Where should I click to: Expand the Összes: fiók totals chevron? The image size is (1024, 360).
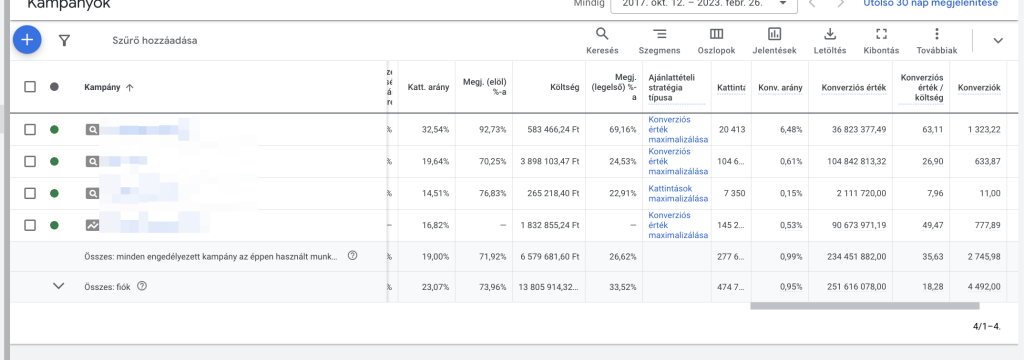coord(59,286)
